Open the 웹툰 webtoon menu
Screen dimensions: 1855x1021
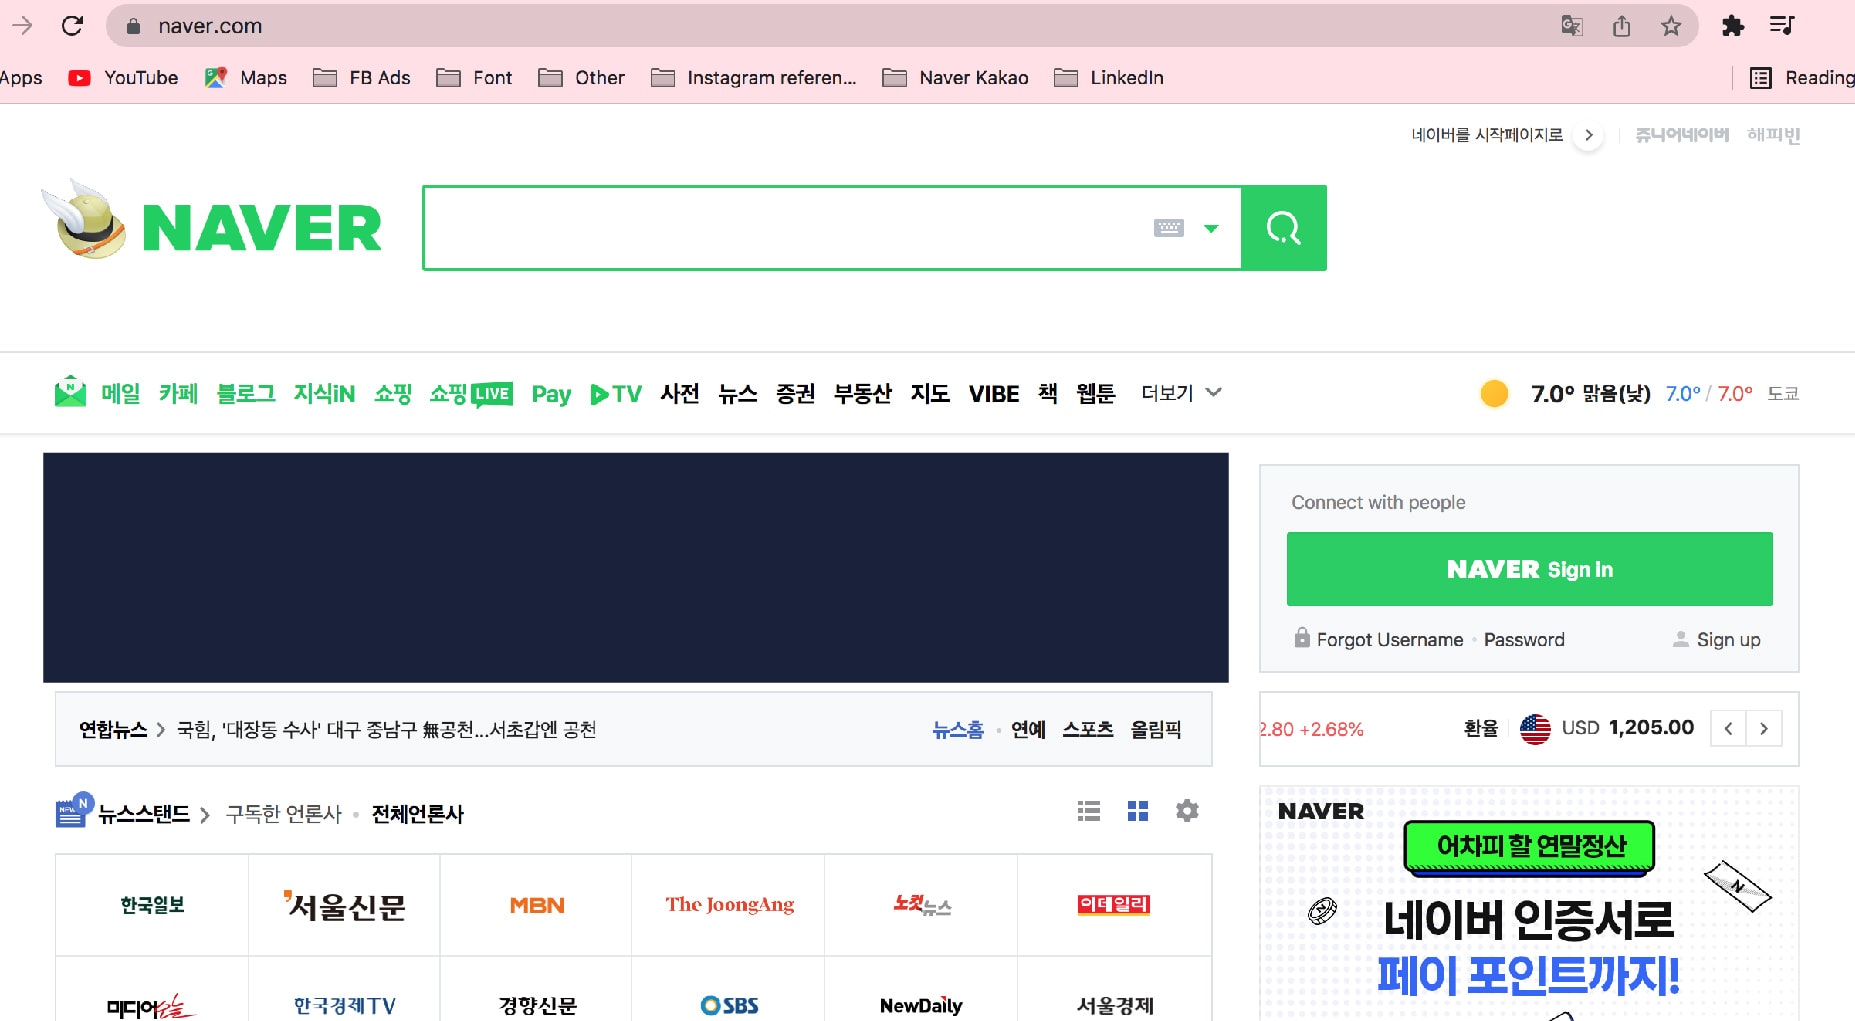1096,394
